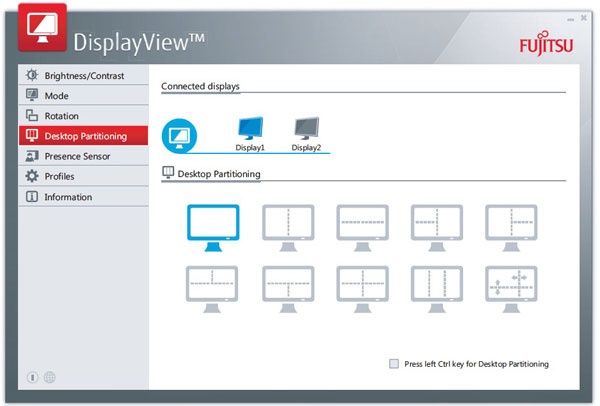Click the globe language icon at sidebar bottom
This screenshot has height=406, width=600.
pyautogui.click(x=49, y=378)
